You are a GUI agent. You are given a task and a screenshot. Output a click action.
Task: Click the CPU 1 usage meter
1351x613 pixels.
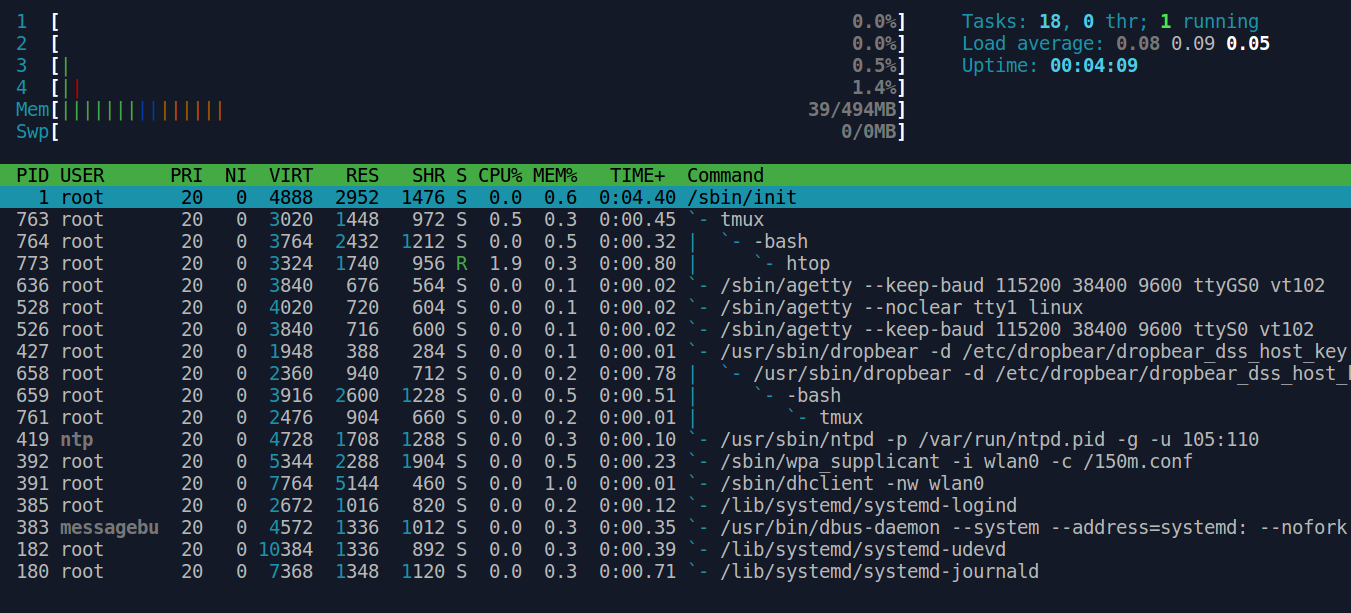click(461, 21)
